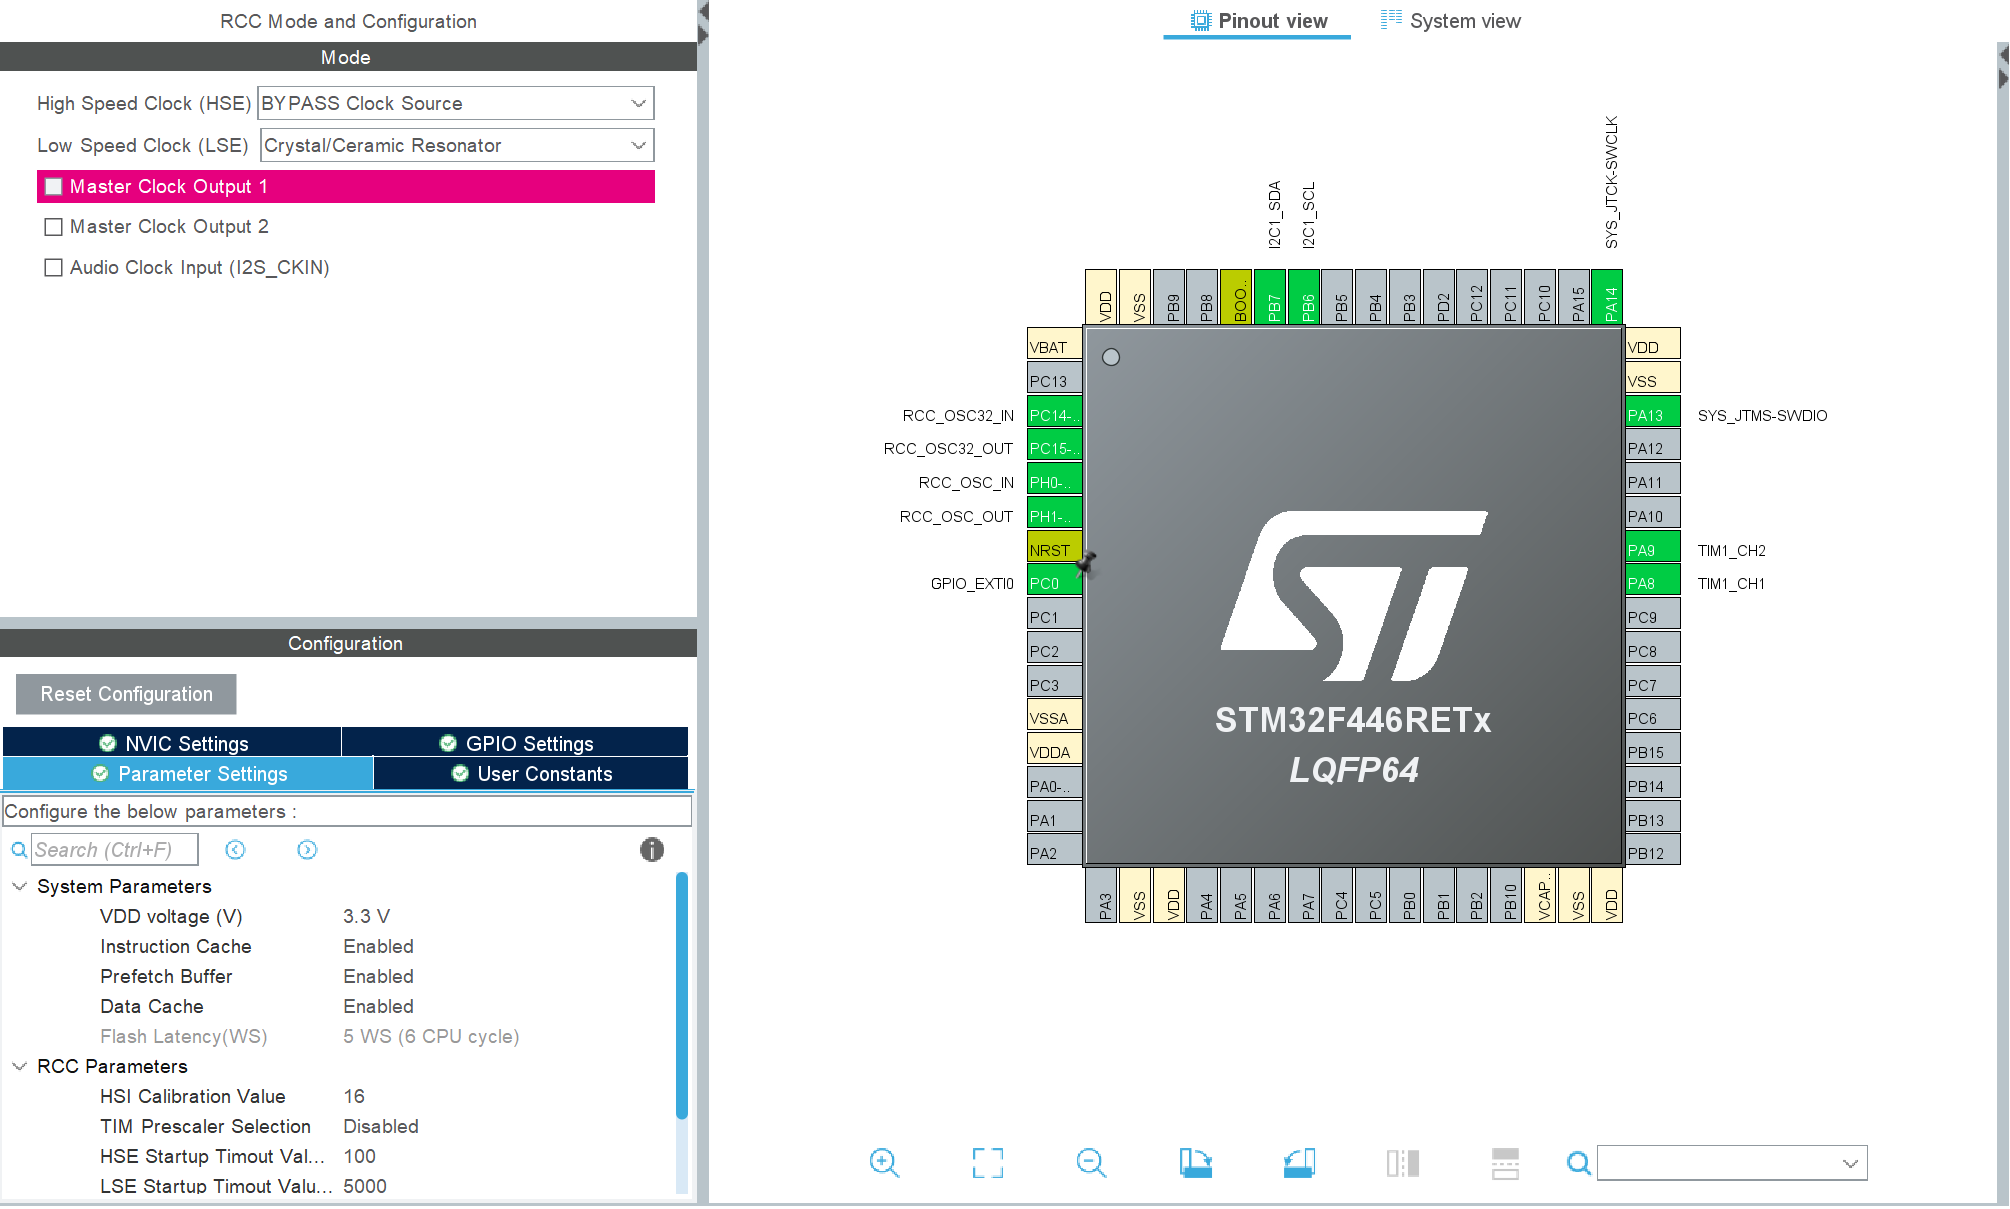2010x1209 pixels.
Task: Open the pin search combo box dropdown
Action: [1850, 1163]
